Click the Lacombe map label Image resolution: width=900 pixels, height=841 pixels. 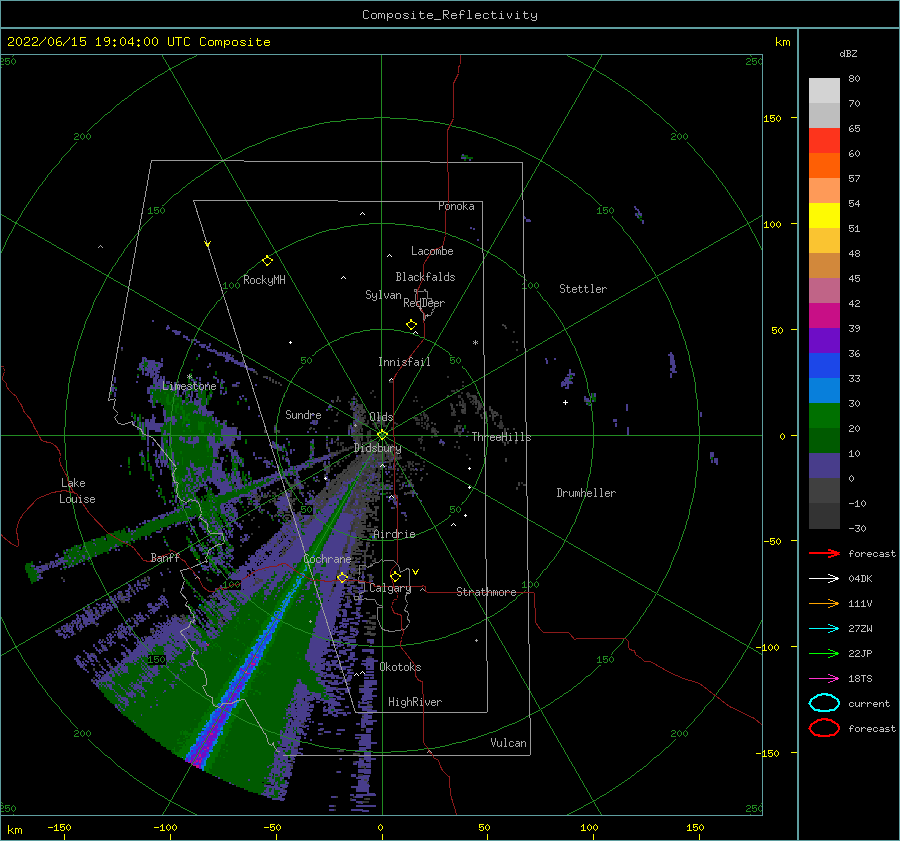click(432, 251)
